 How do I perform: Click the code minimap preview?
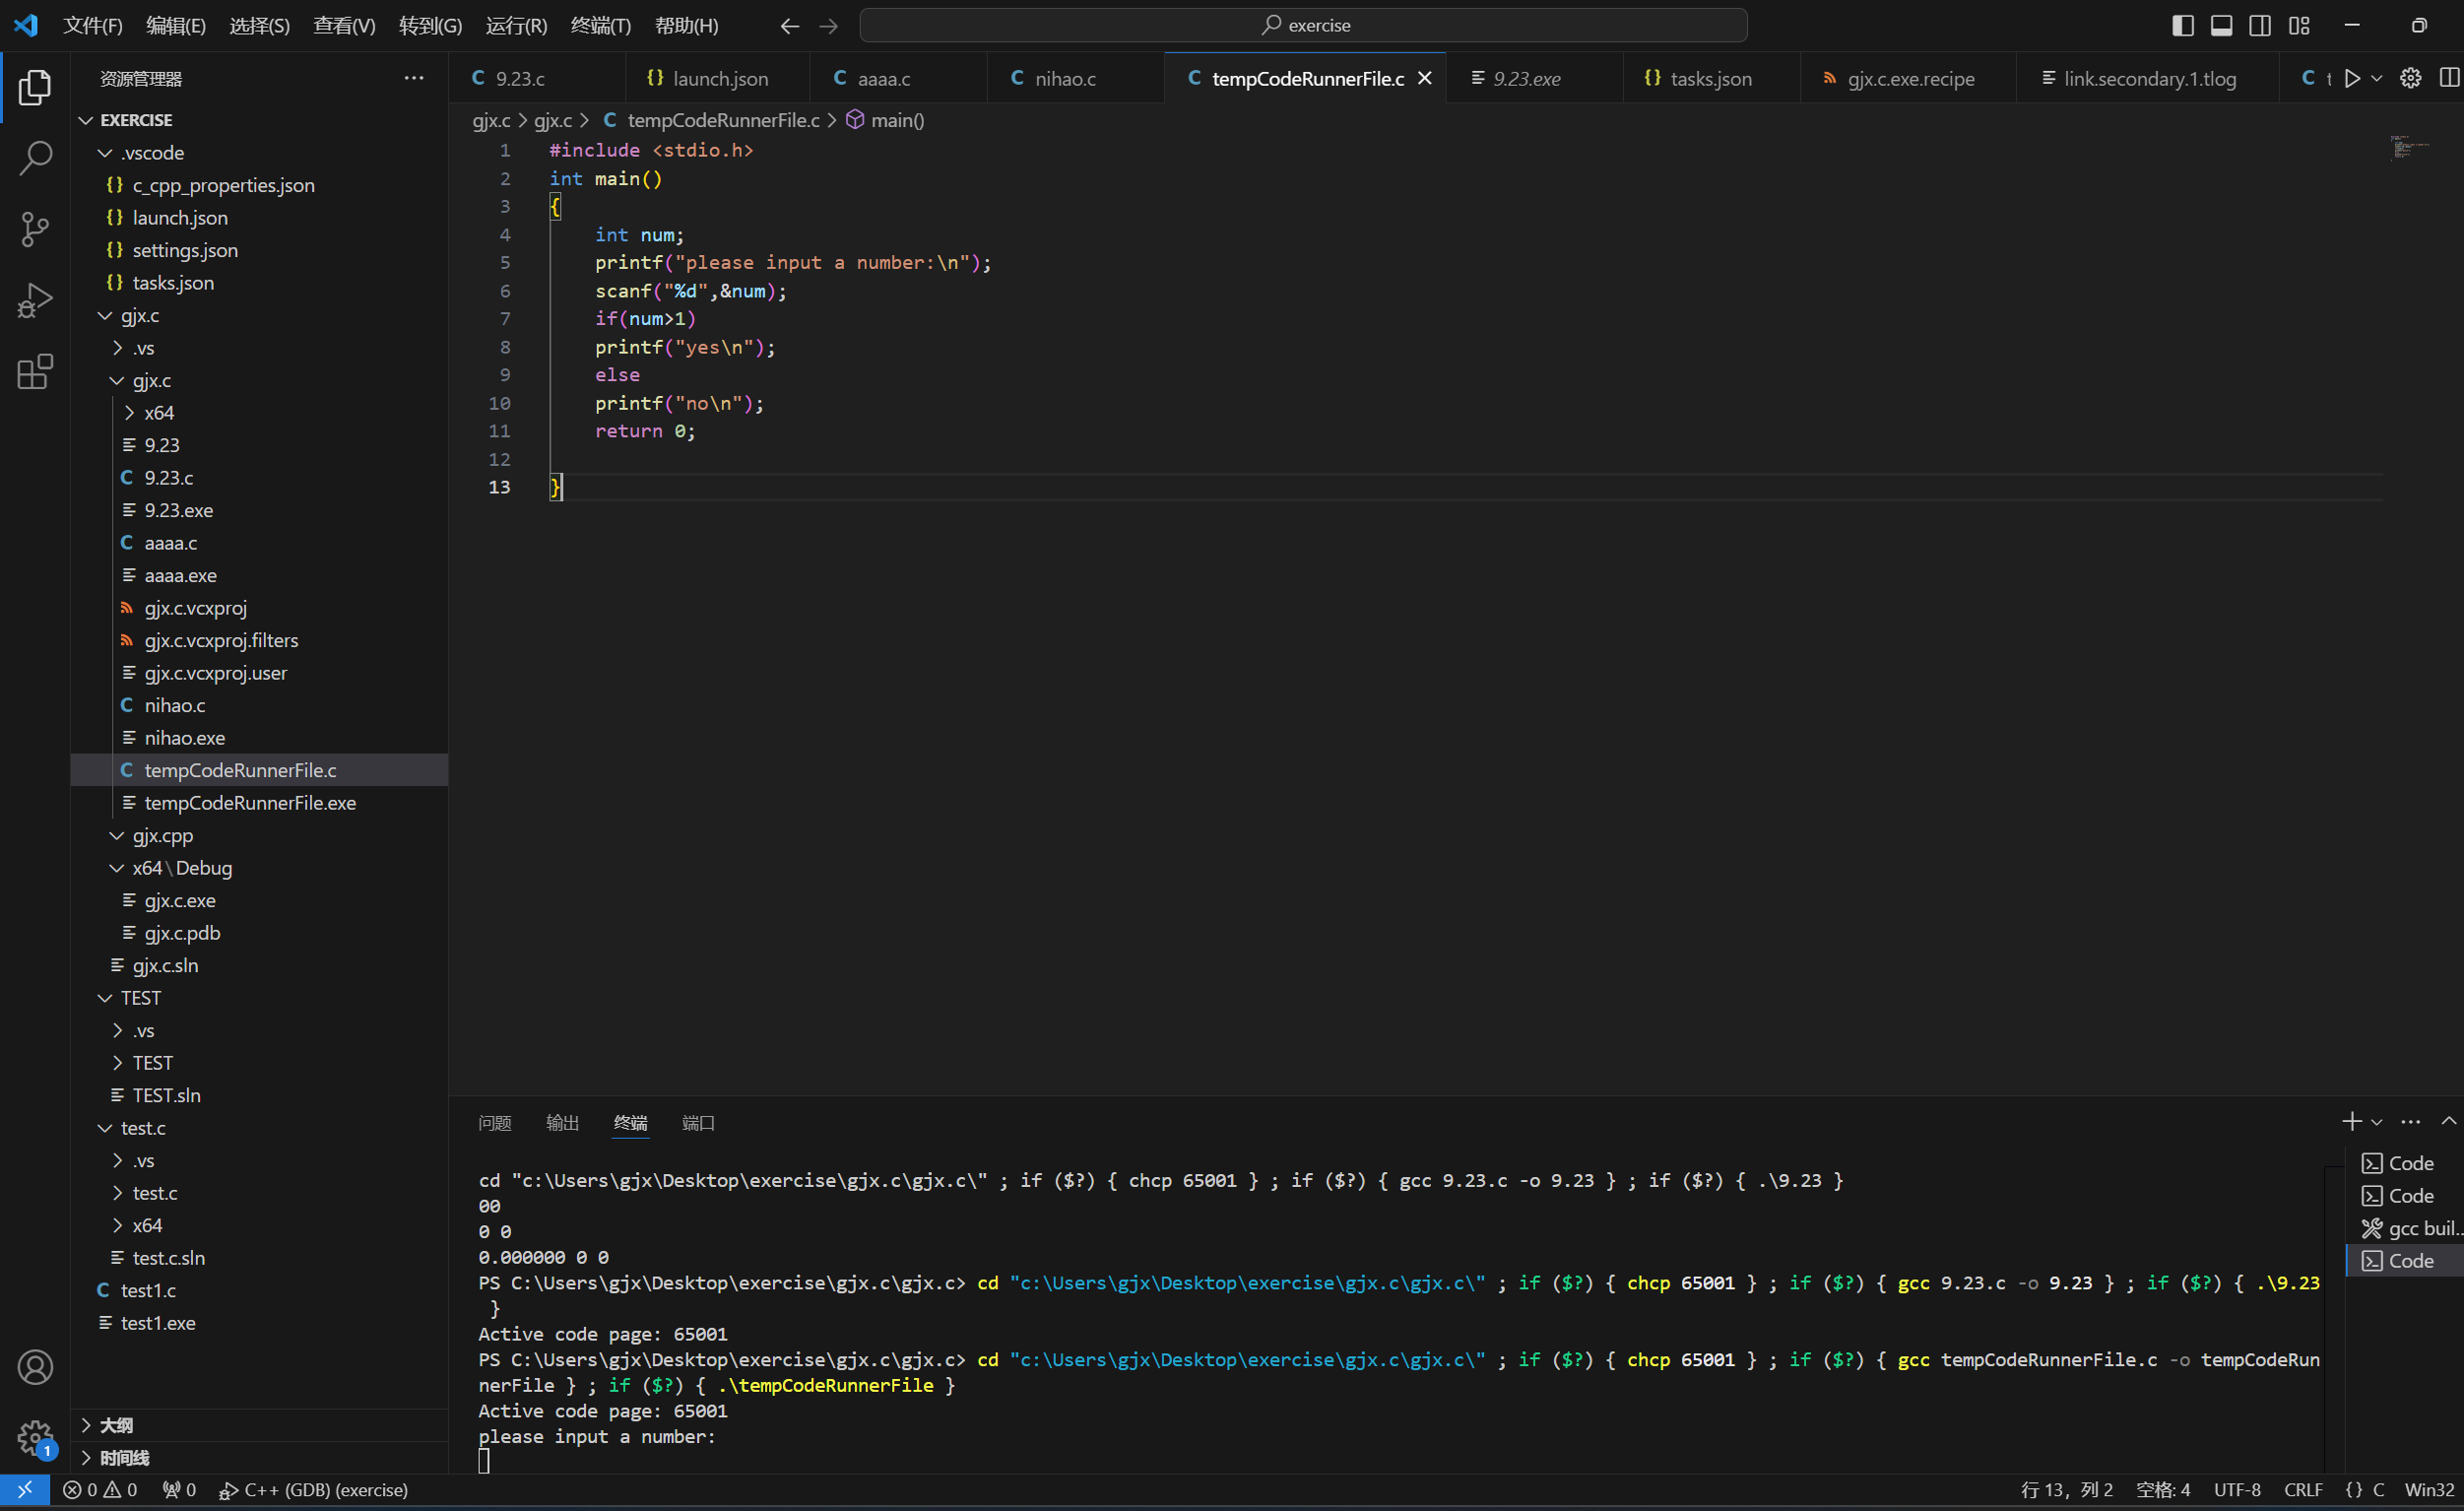2408,147
